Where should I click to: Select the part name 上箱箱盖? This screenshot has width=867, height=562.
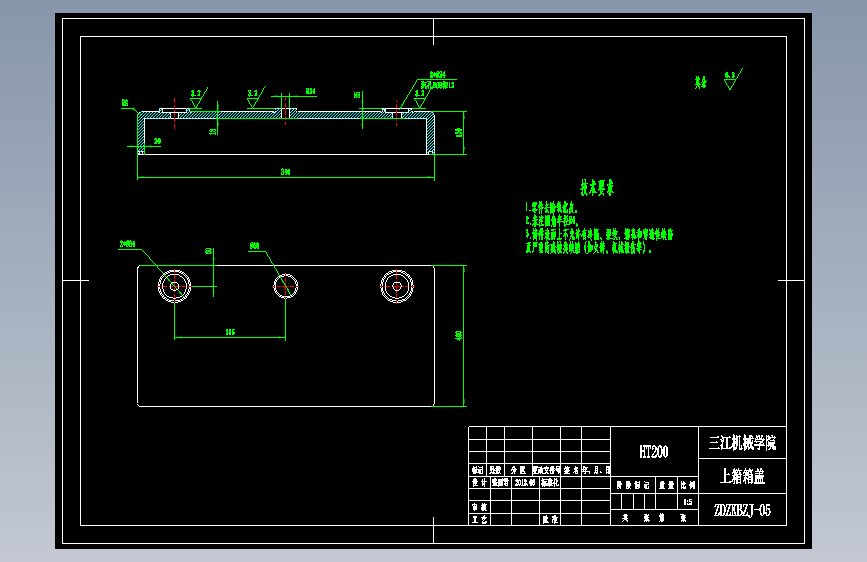(742, 476)
